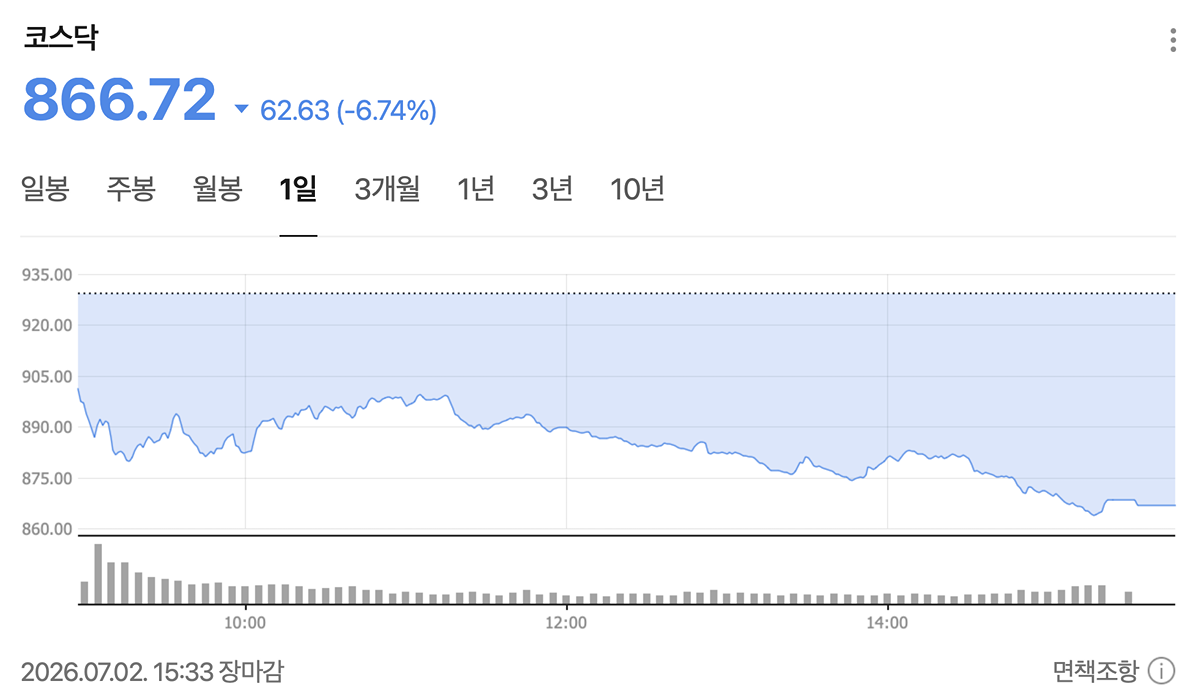Viewport: 1200px width, 700px height.
Task: Switch to the 3개월 period tab
Action: [387, 189]
